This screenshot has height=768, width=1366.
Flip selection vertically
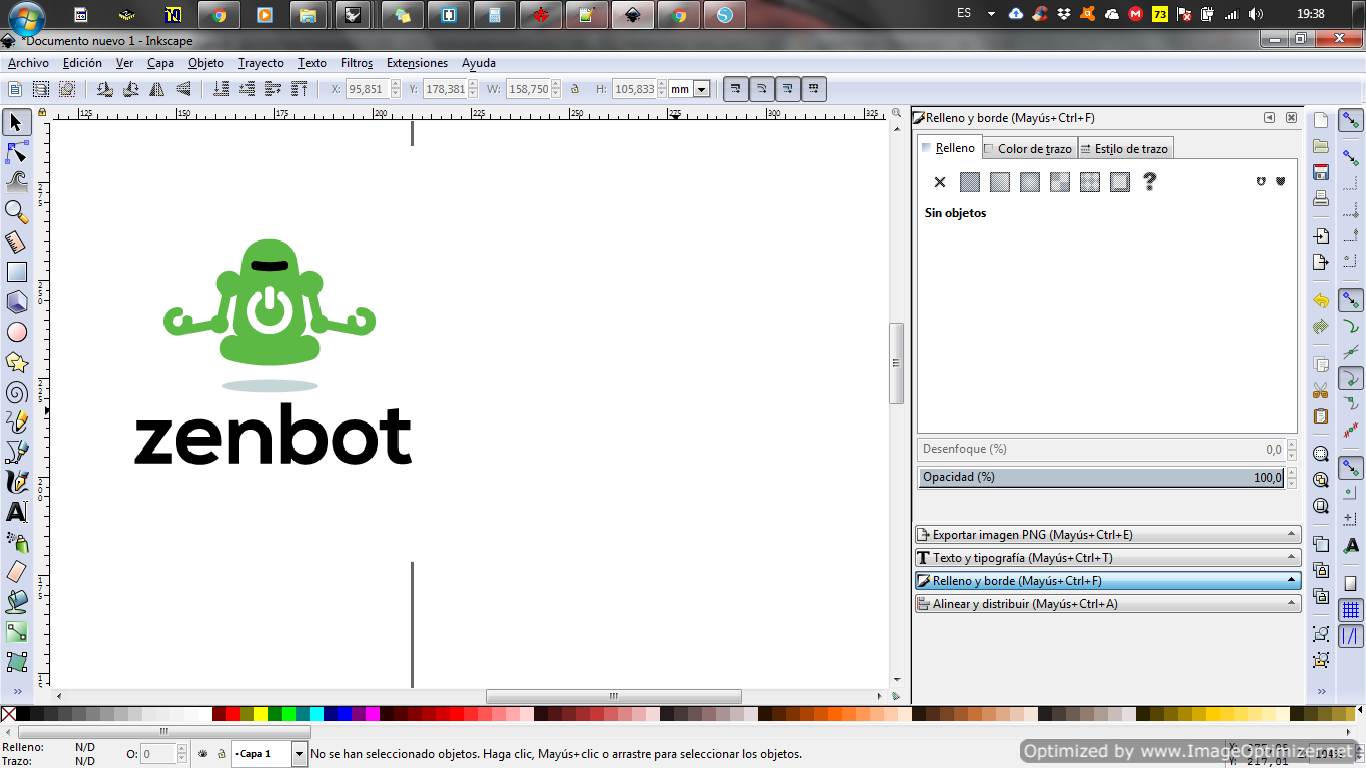click(x=183, y=89)
